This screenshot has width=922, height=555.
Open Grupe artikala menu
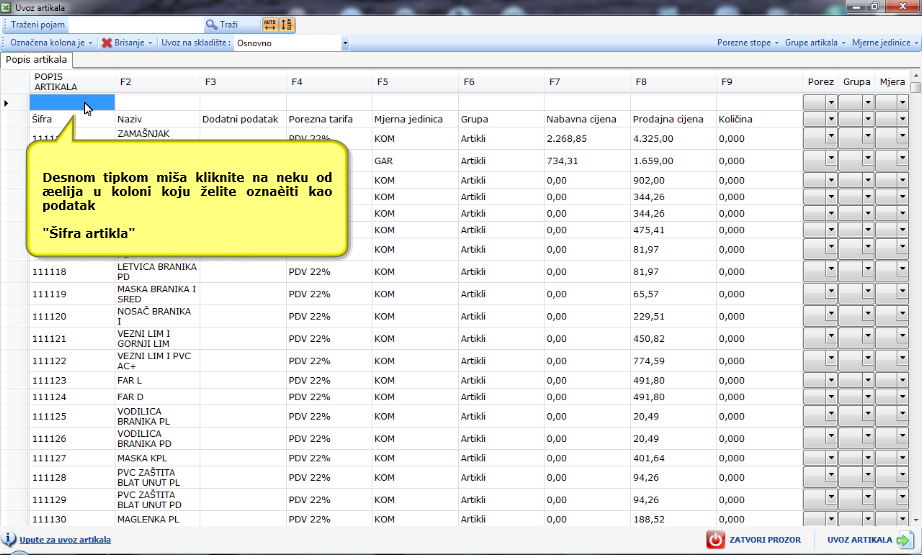(815, 43)
